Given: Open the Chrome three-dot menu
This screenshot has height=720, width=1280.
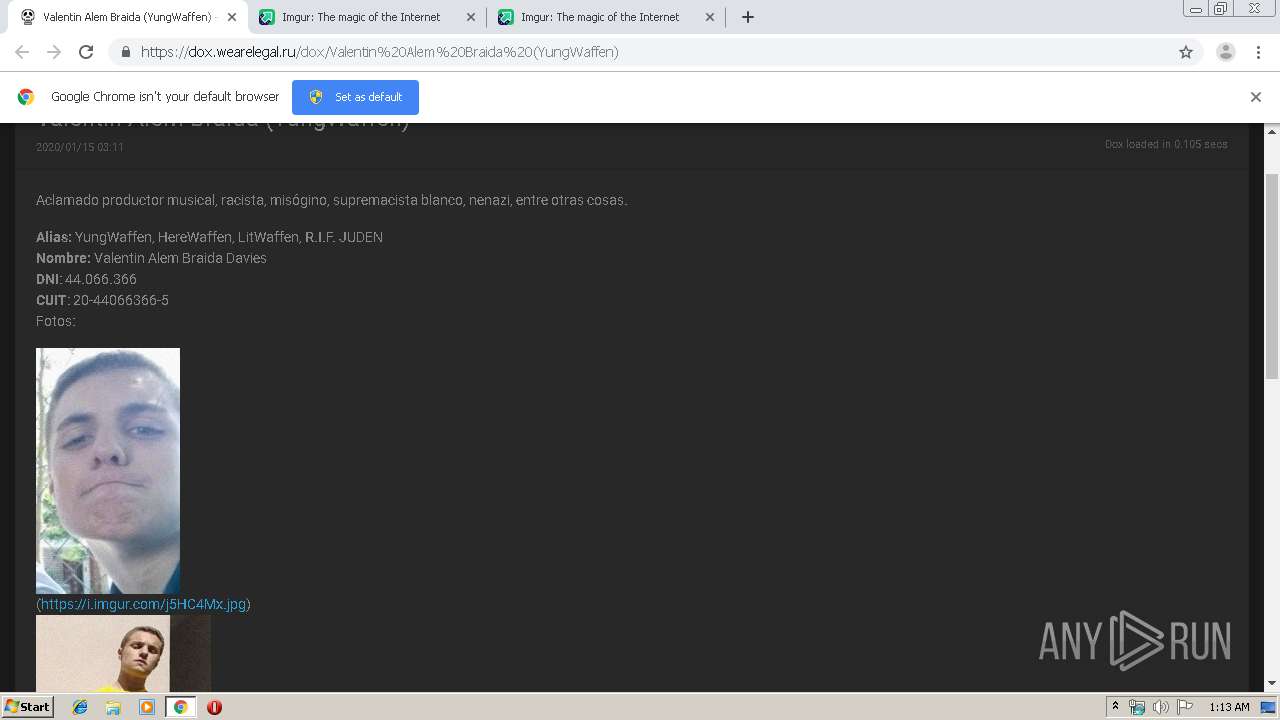Looking at the screenshot, I should 1258,52.
